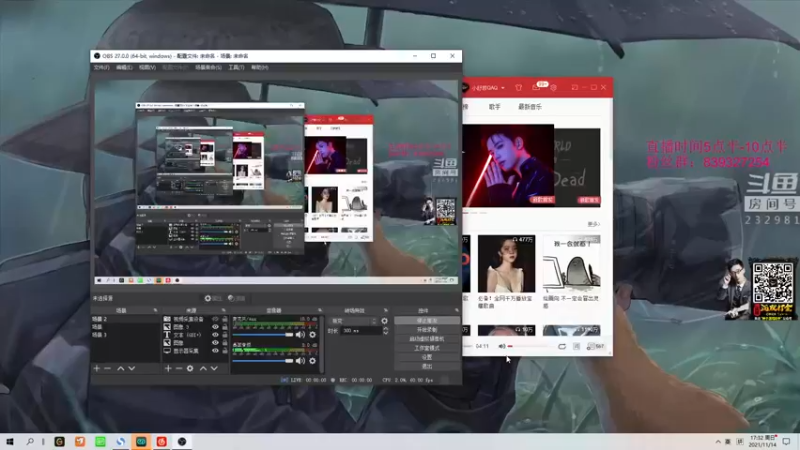Open the green app icon on the taskbar

[100, 441]
